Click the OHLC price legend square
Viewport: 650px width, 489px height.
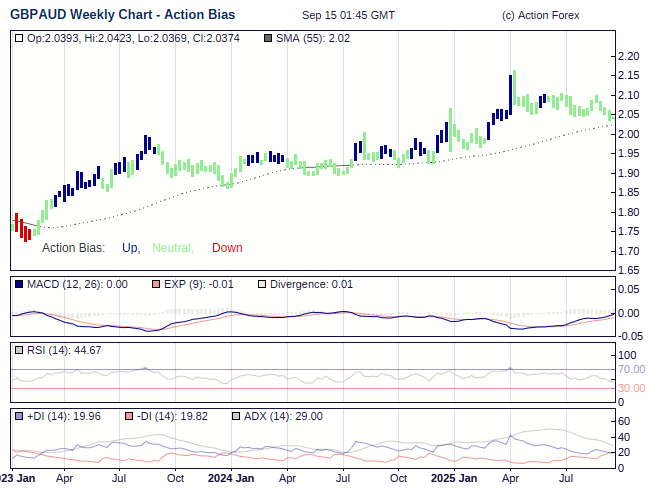coord(19,38)
